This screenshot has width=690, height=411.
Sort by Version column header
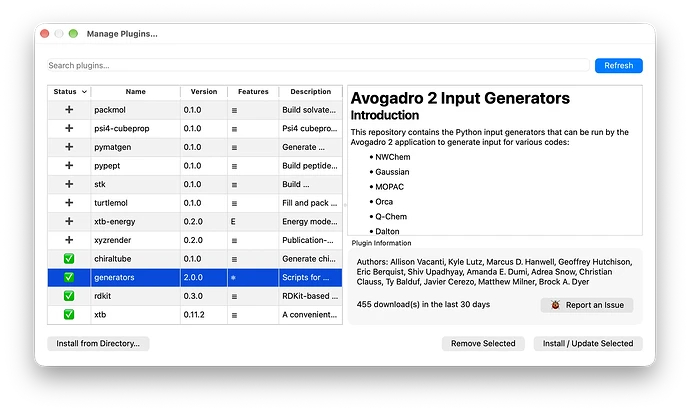pyautogui.click(x=204, y=92)
